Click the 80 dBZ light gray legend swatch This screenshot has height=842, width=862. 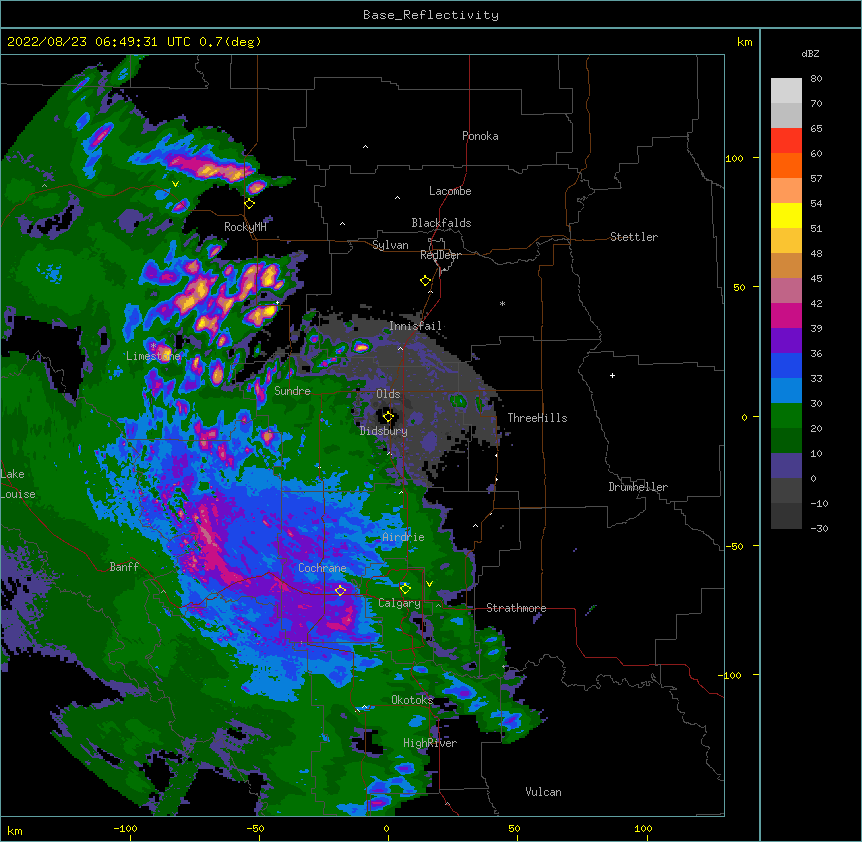coord(786,91)
